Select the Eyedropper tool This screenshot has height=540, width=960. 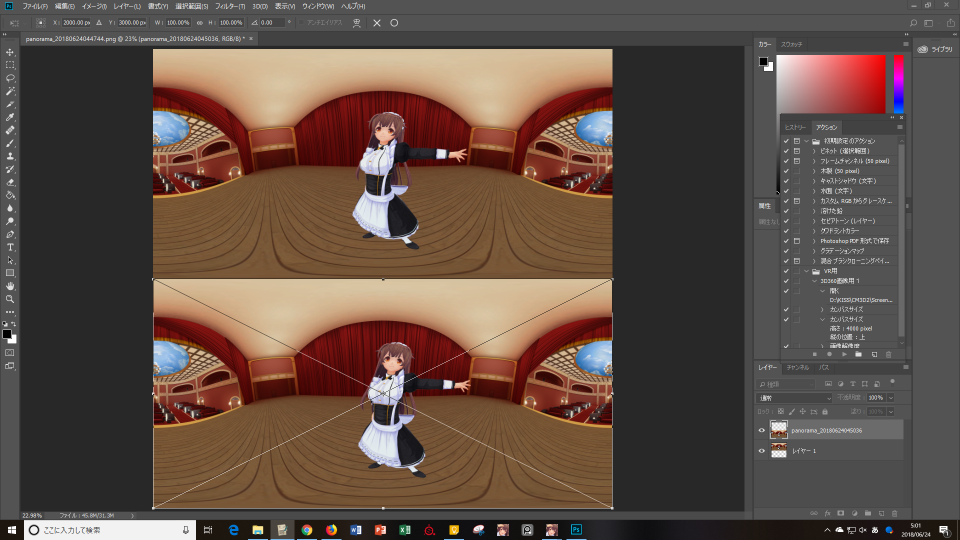10,118
